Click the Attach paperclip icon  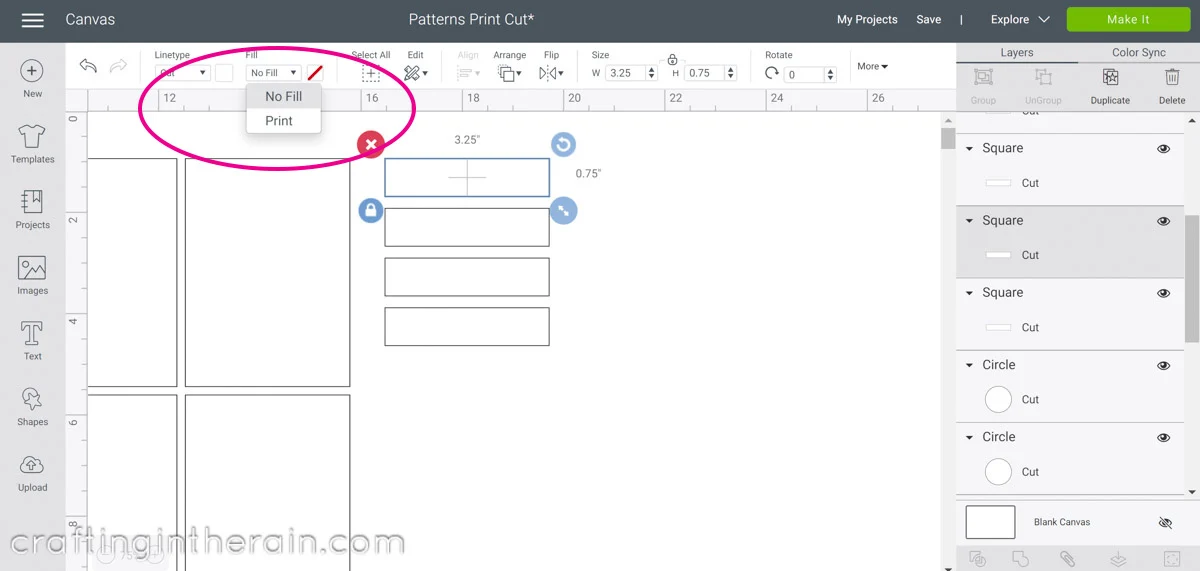(1067, 559)
